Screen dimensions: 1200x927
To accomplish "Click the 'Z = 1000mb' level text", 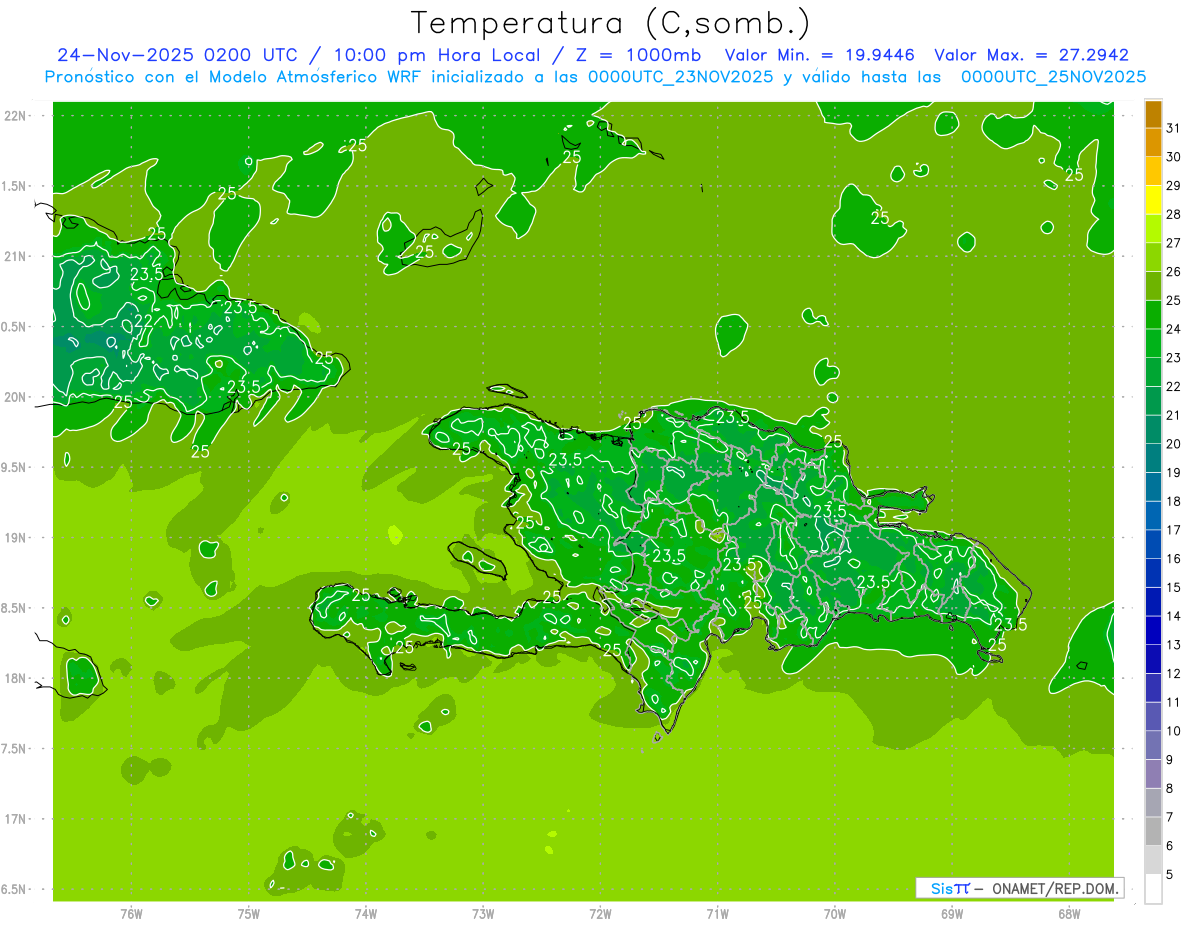I will tap(638, 55).
